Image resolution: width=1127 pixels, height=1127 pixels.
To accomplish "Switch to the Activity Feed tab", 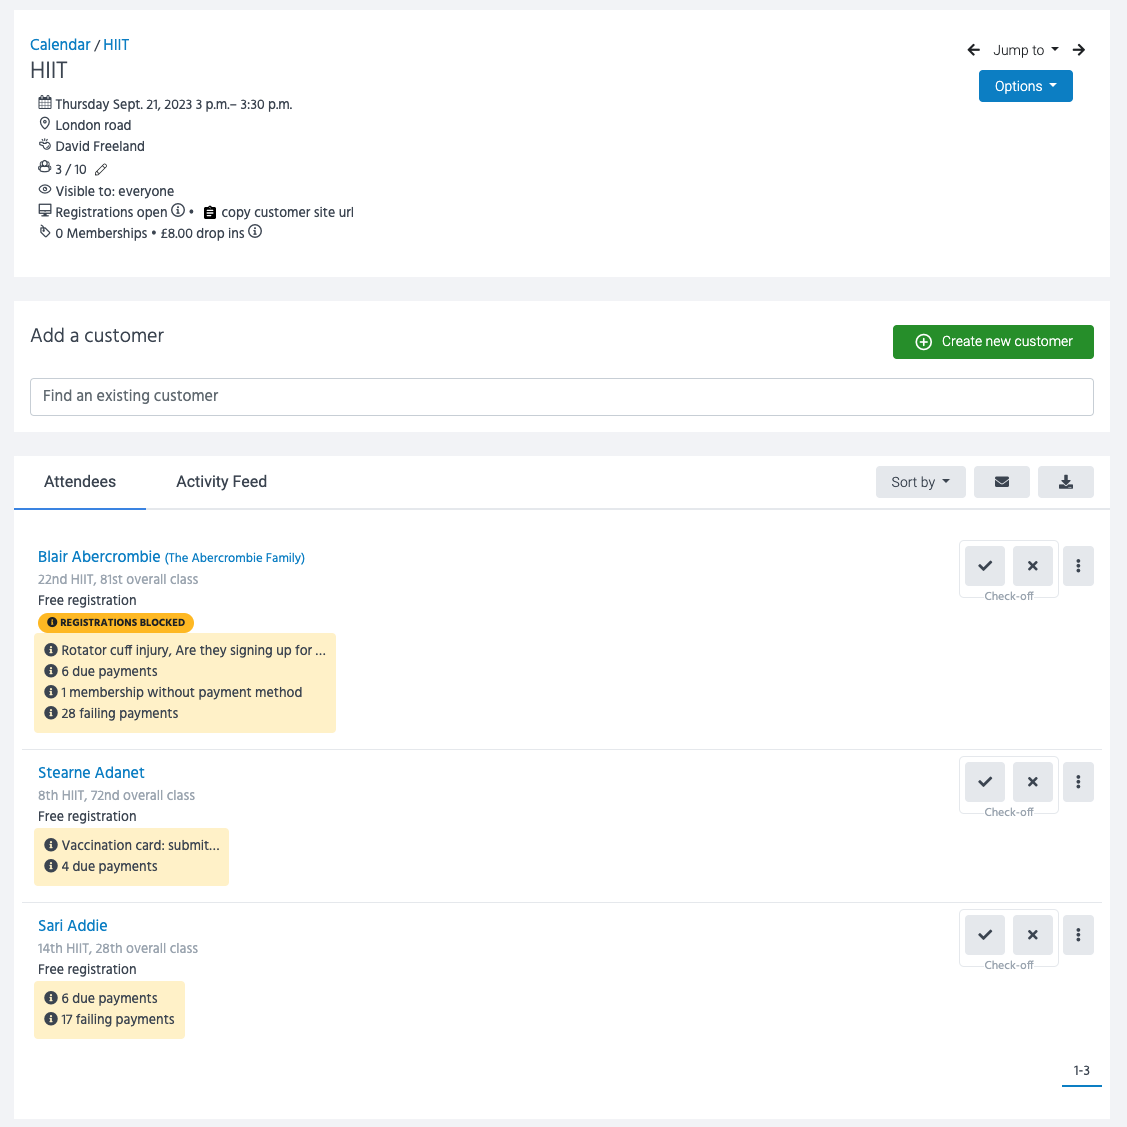I will (x=221, y=482).
